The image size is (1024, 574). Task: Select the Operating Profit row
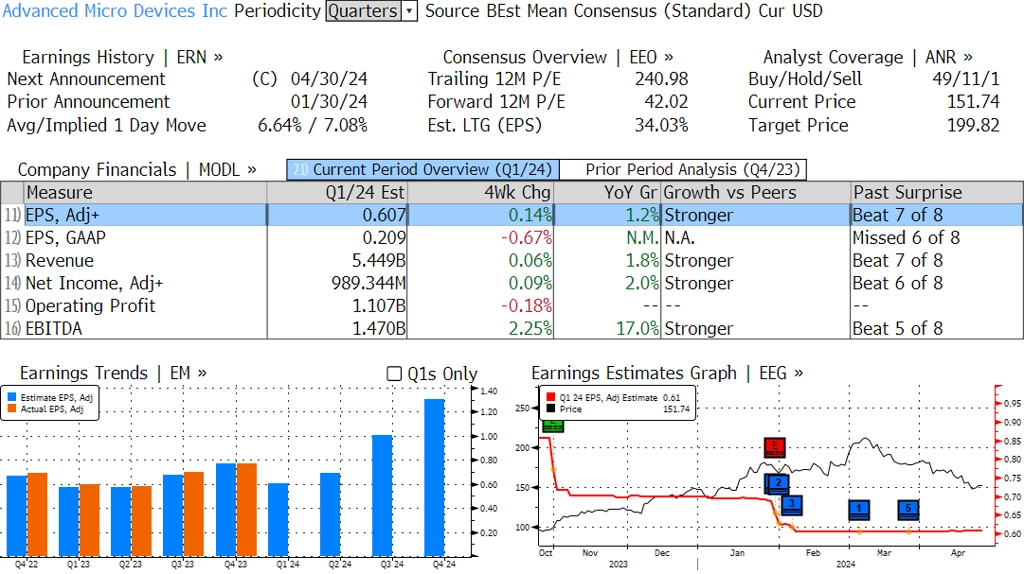512,306
